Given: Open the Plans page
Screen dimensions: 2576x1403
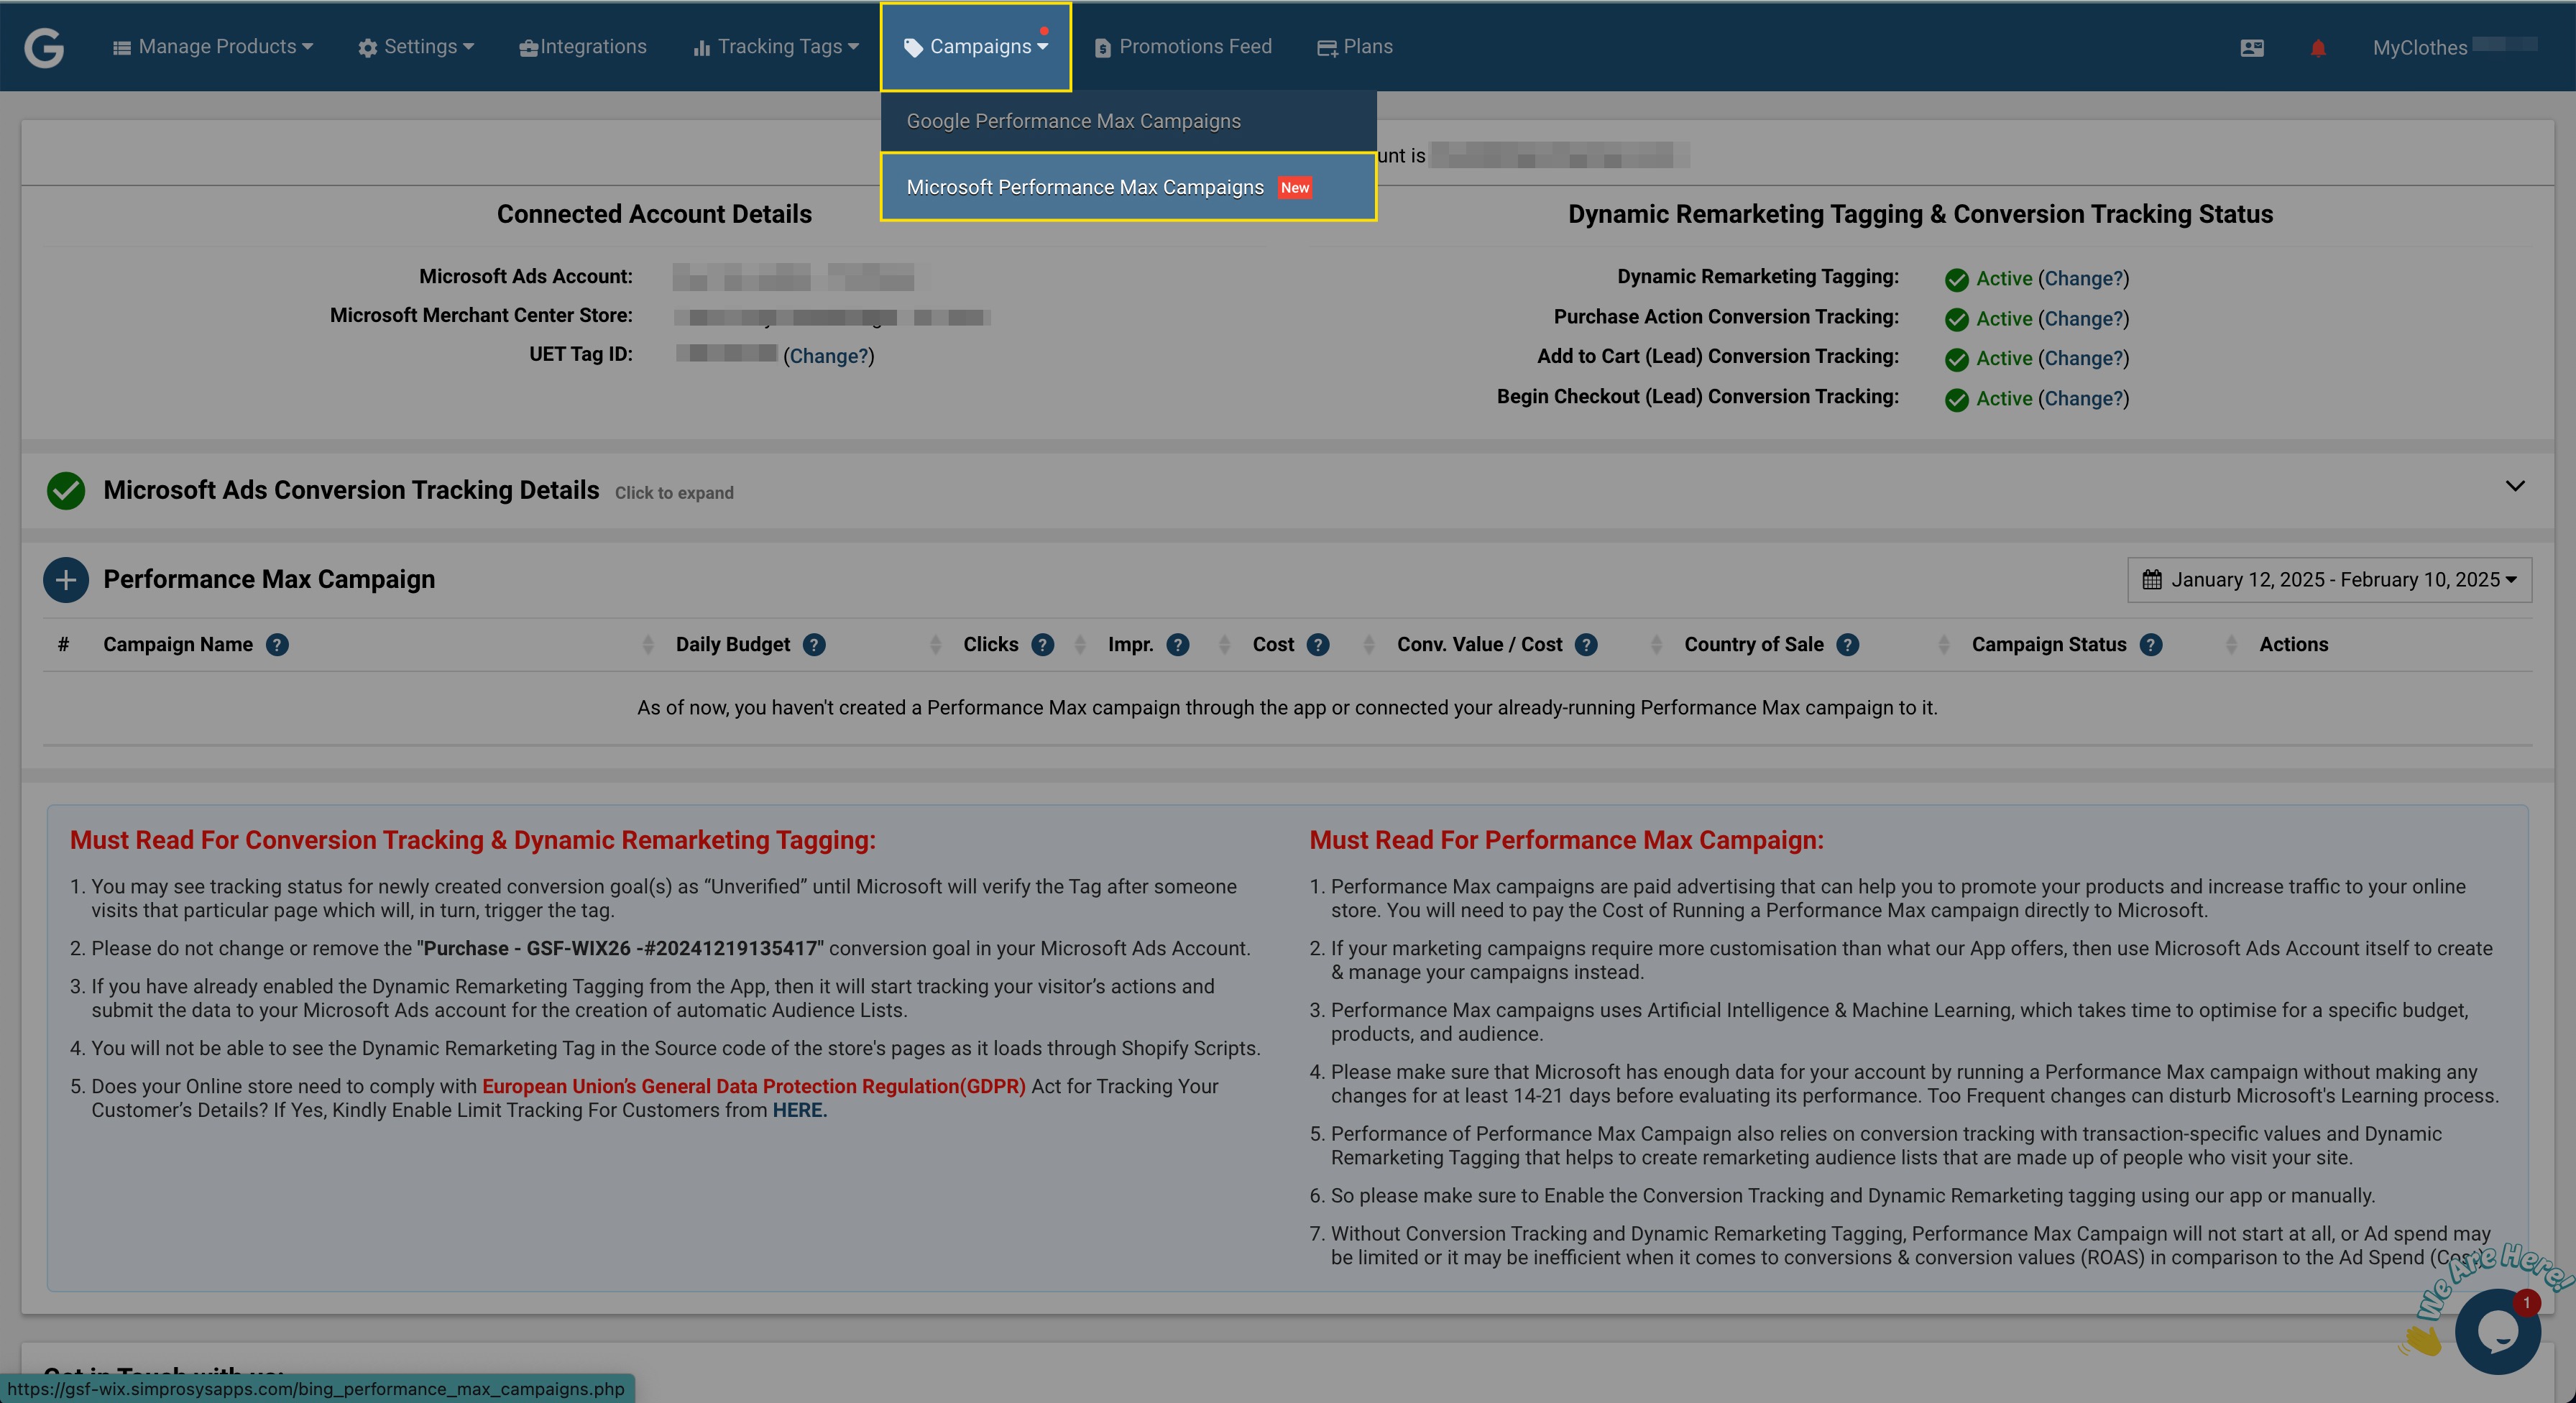Looking at the screenshot, I should pyautogui.click(x=1355, y=47).
